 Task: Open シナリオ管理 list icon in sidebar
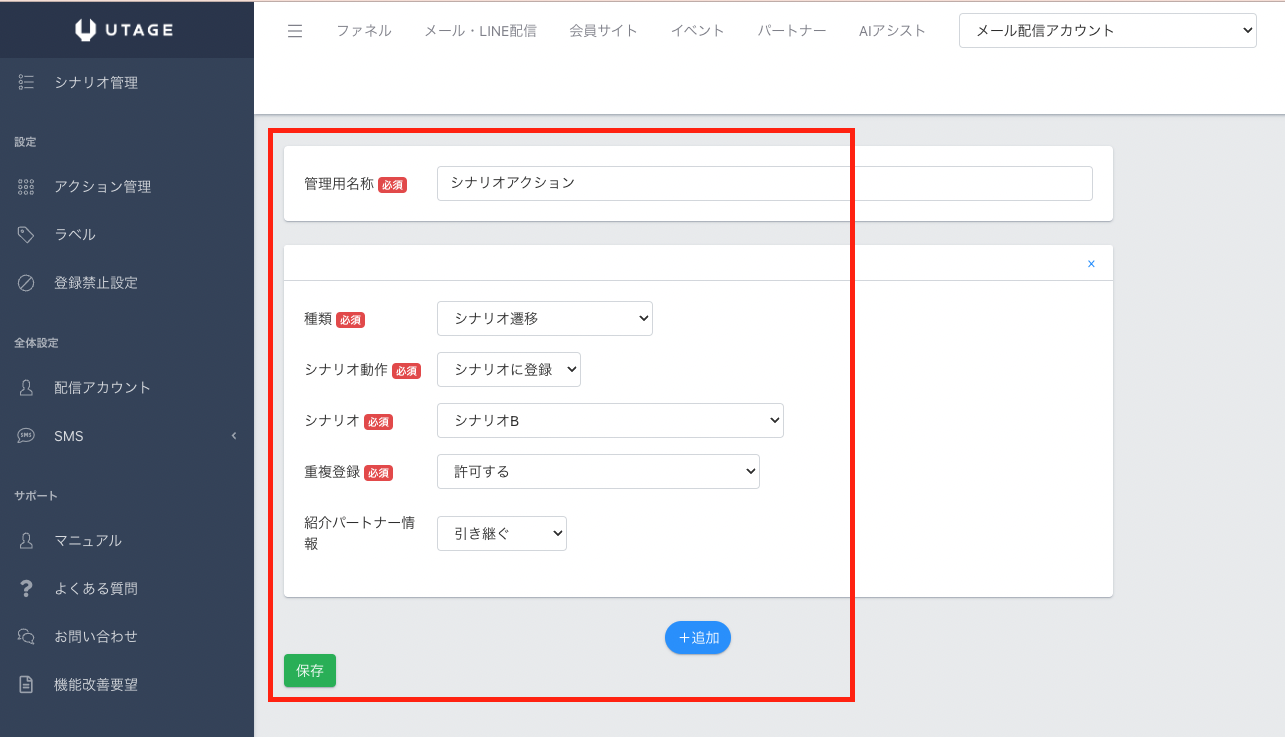coord(27,83)
